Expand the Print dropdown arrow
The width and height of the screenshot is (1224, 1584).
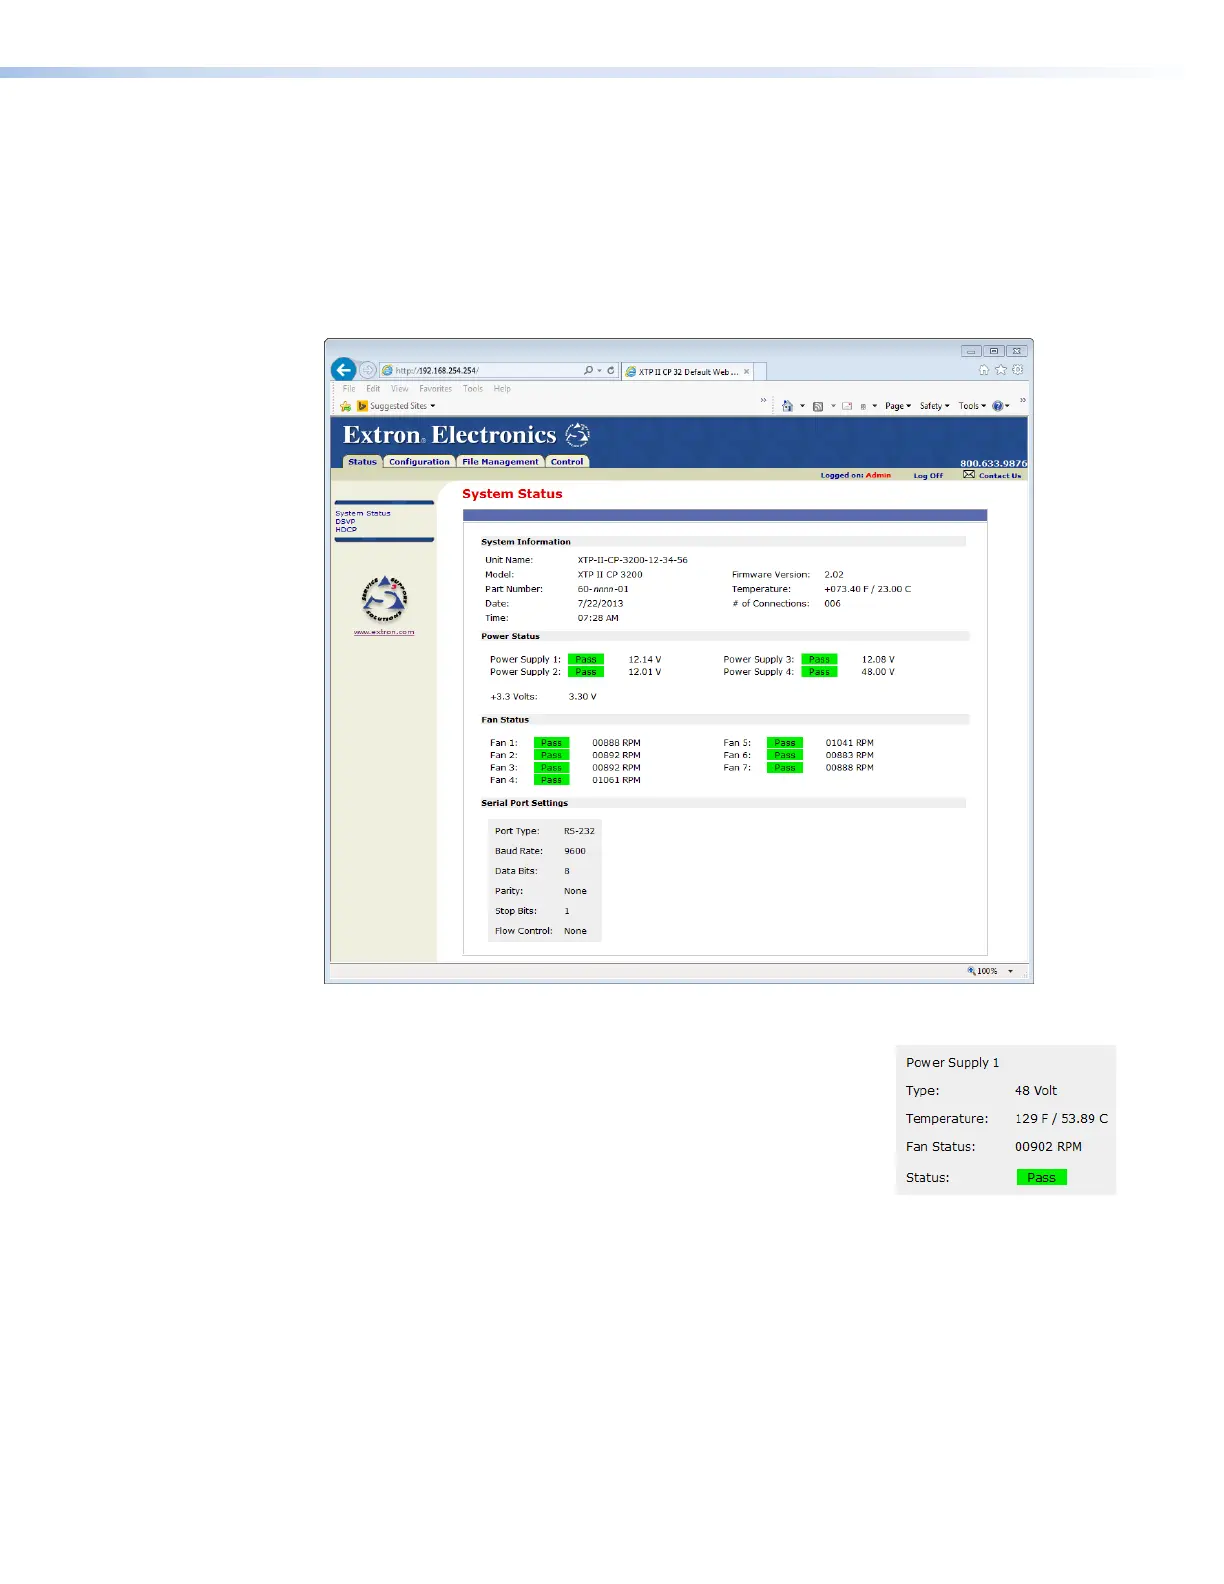point(874,406)
